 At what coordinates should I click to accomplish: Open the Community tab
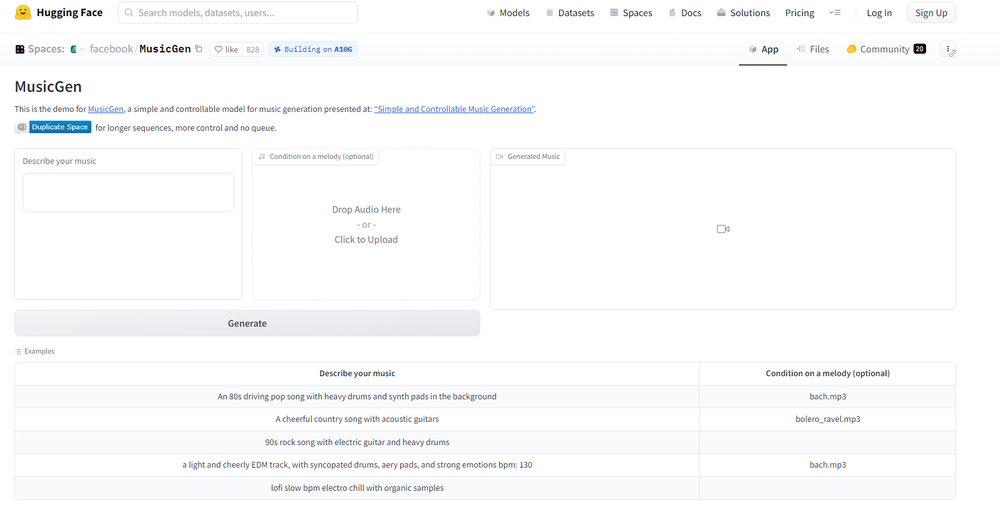885,49
